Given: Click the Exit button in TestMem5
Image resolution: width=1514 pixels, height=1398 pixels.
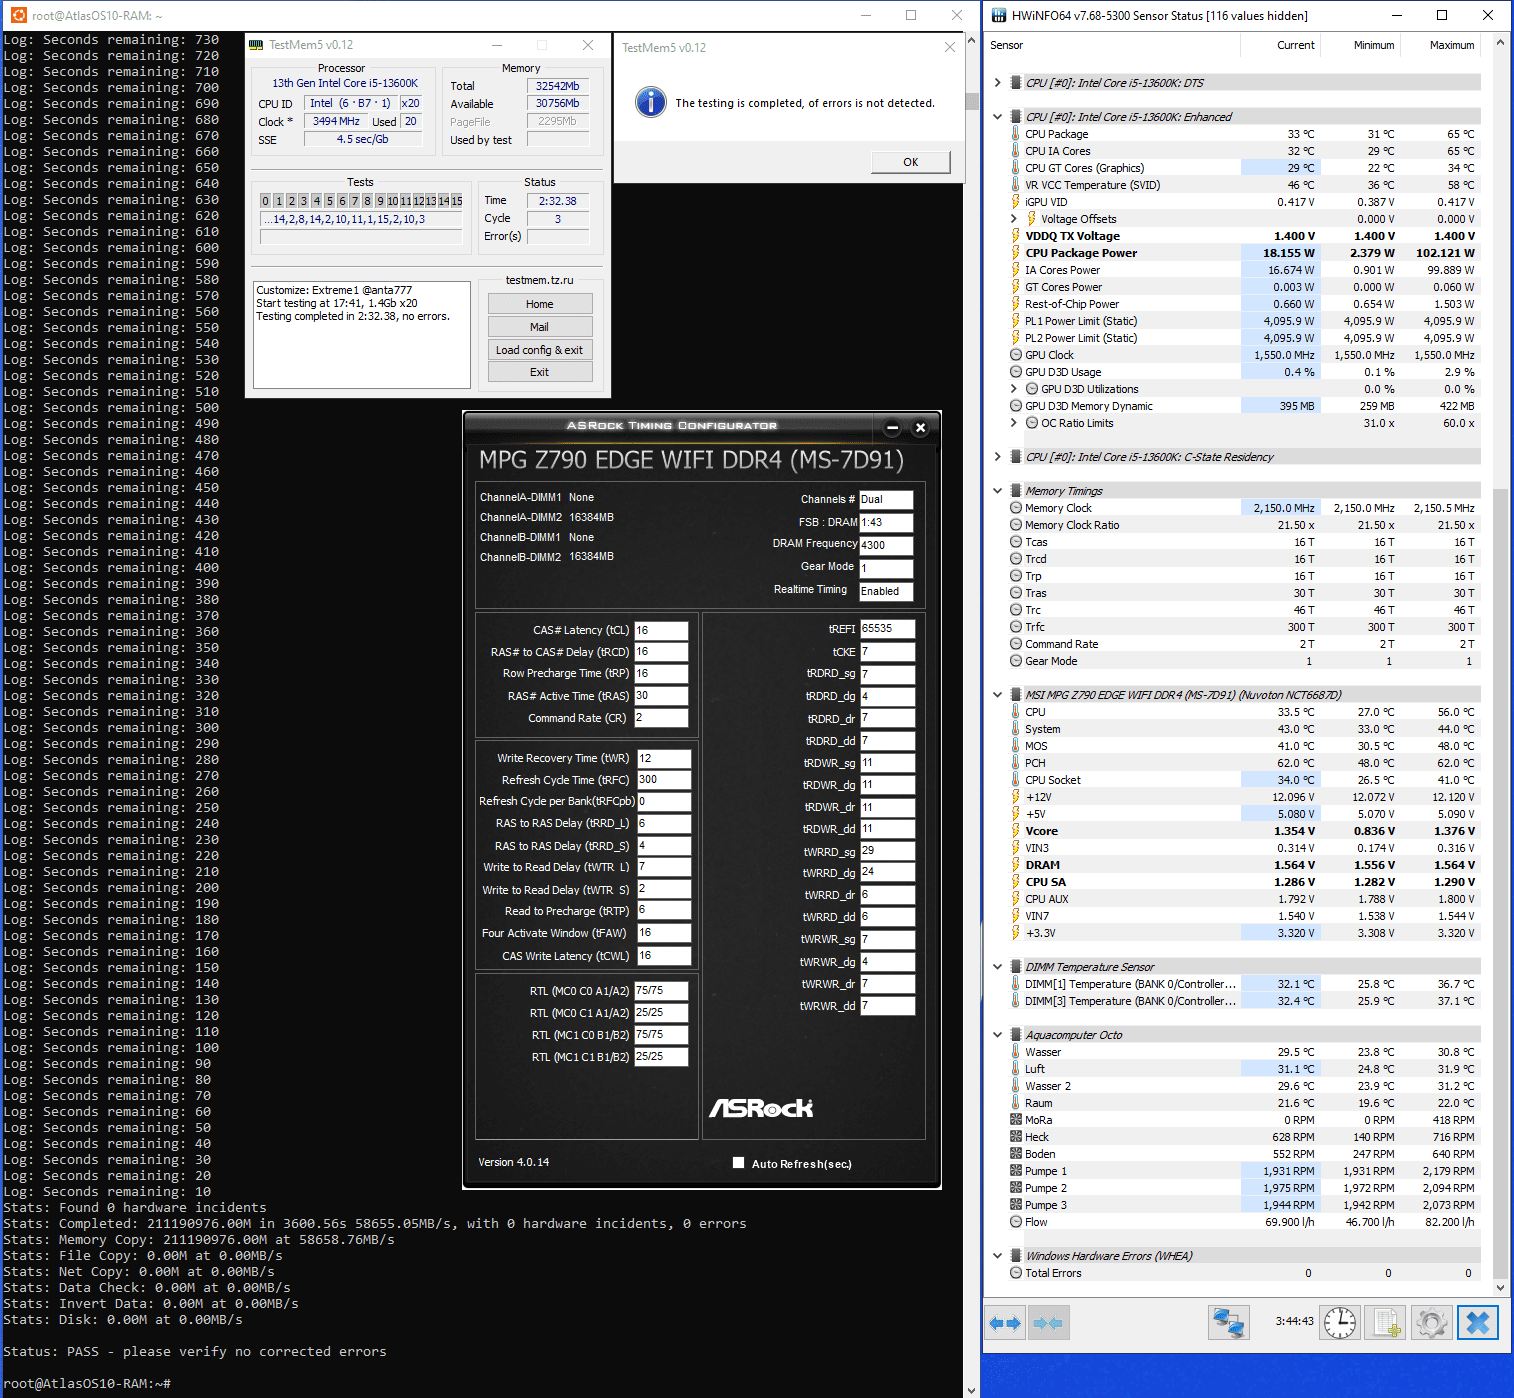Looking at the screenshot, I should point(540,372).
